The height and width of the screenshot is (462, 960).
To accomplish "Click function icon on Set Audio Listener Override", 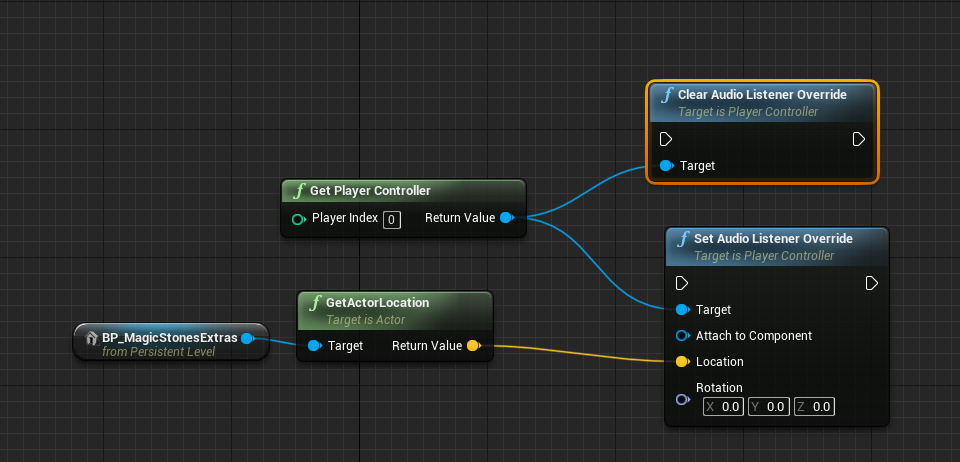I will (683, 239).
